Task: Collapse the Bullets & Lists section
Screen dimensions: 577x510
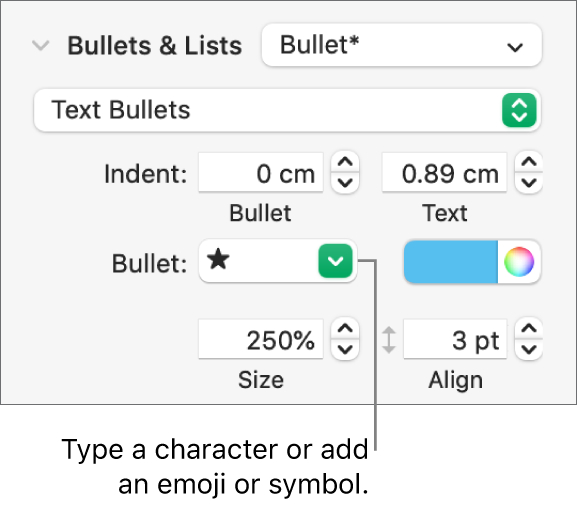Action: click(40, 46)
